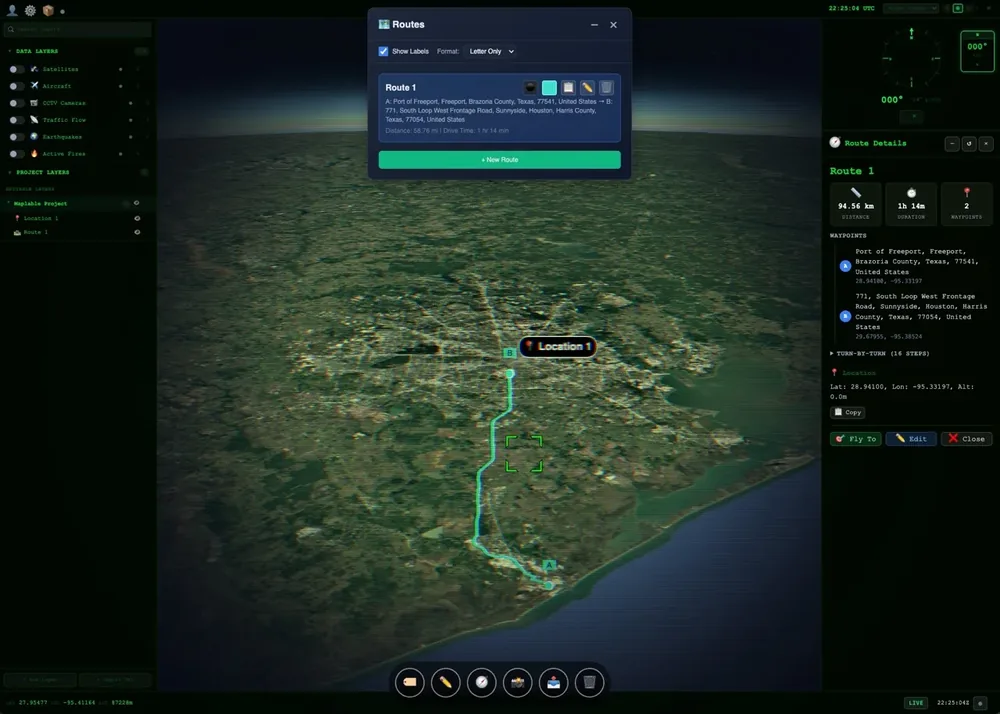Select the Route 1 card in Routes
The height and width of the screenshot is (714, 1000).
(499, 108)
